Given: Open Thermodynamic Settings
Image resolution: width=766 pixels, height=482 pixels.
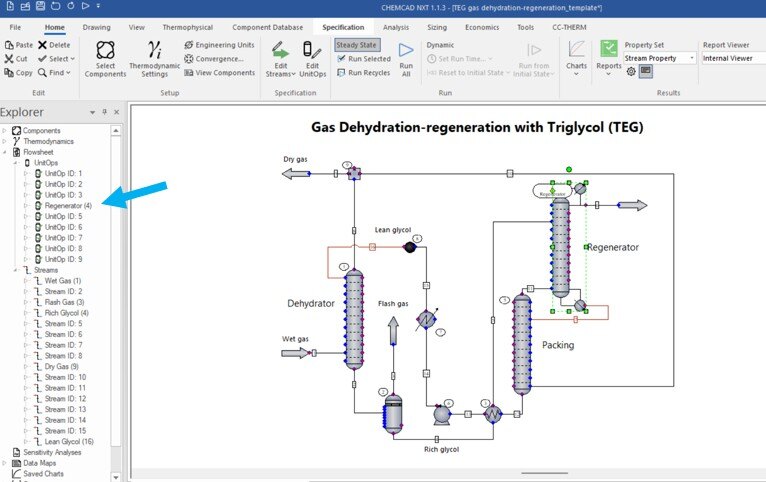Looking at the screenshot, I should (x=154, y=59).
